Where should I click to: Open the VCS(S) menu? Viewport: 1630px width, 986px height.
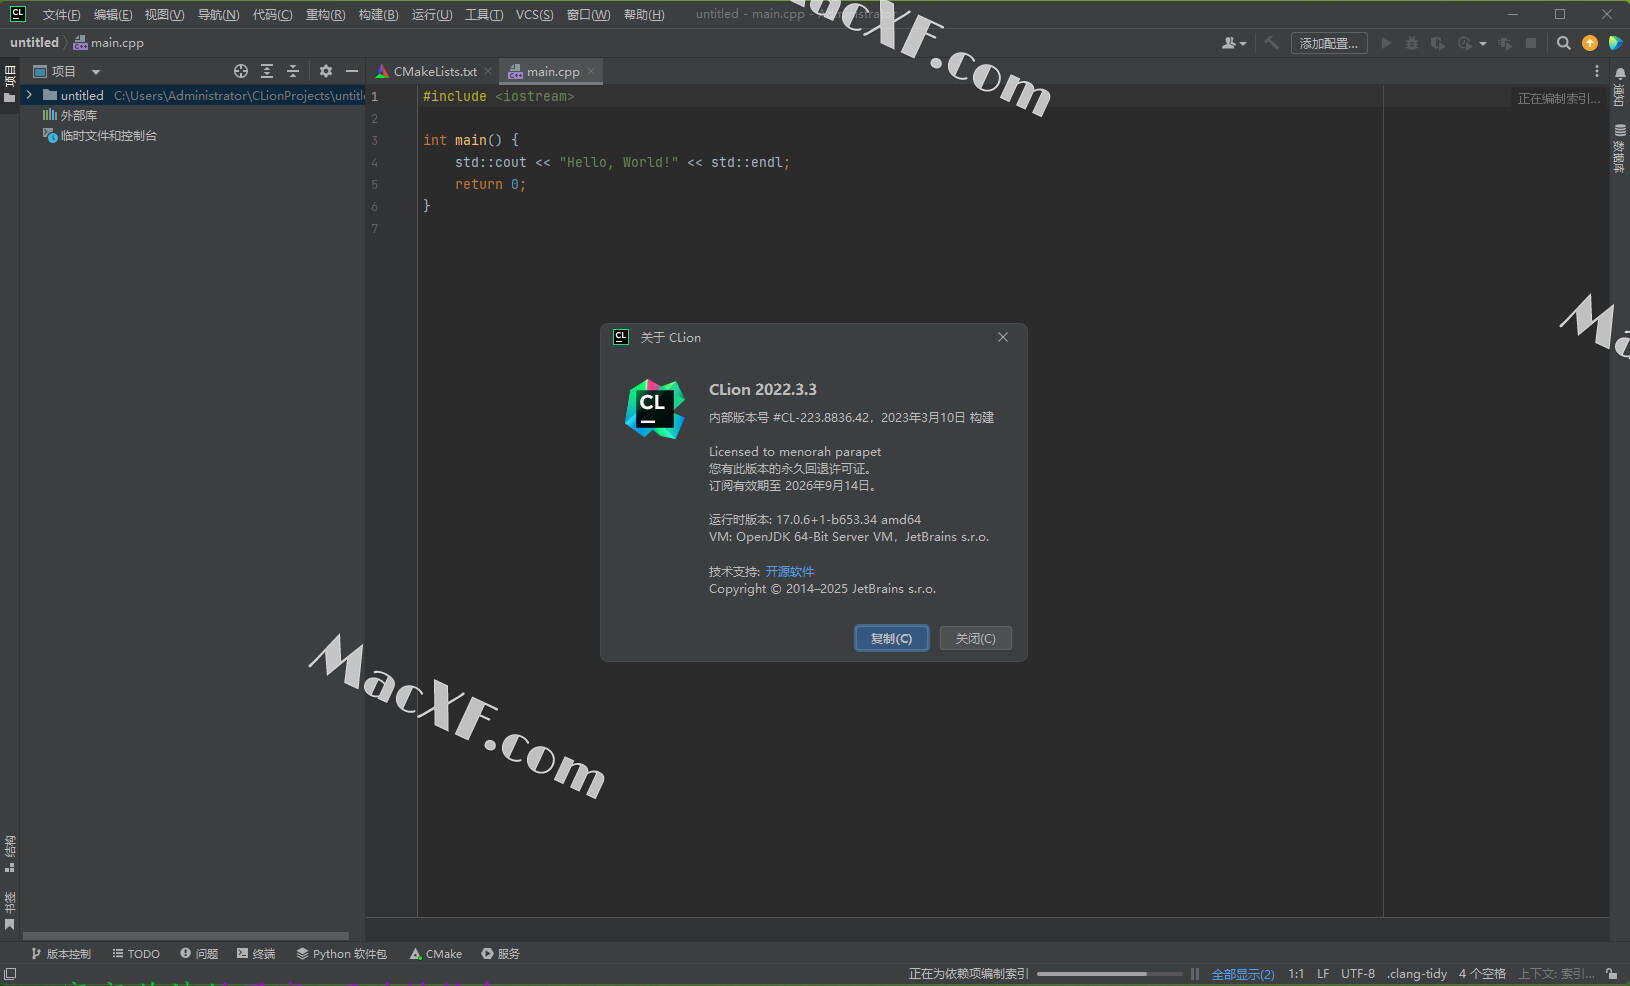(x=534, y=14)
